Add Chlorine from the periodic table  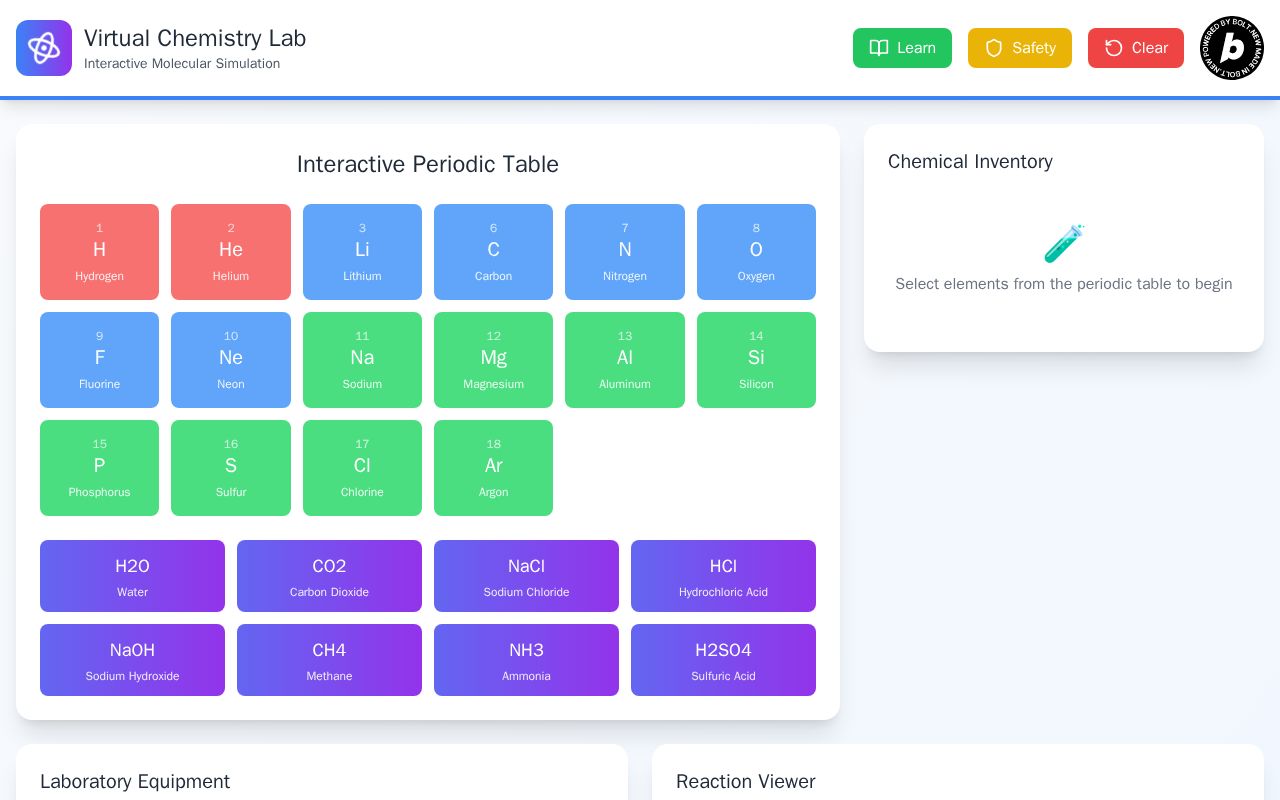click(362, 468)
